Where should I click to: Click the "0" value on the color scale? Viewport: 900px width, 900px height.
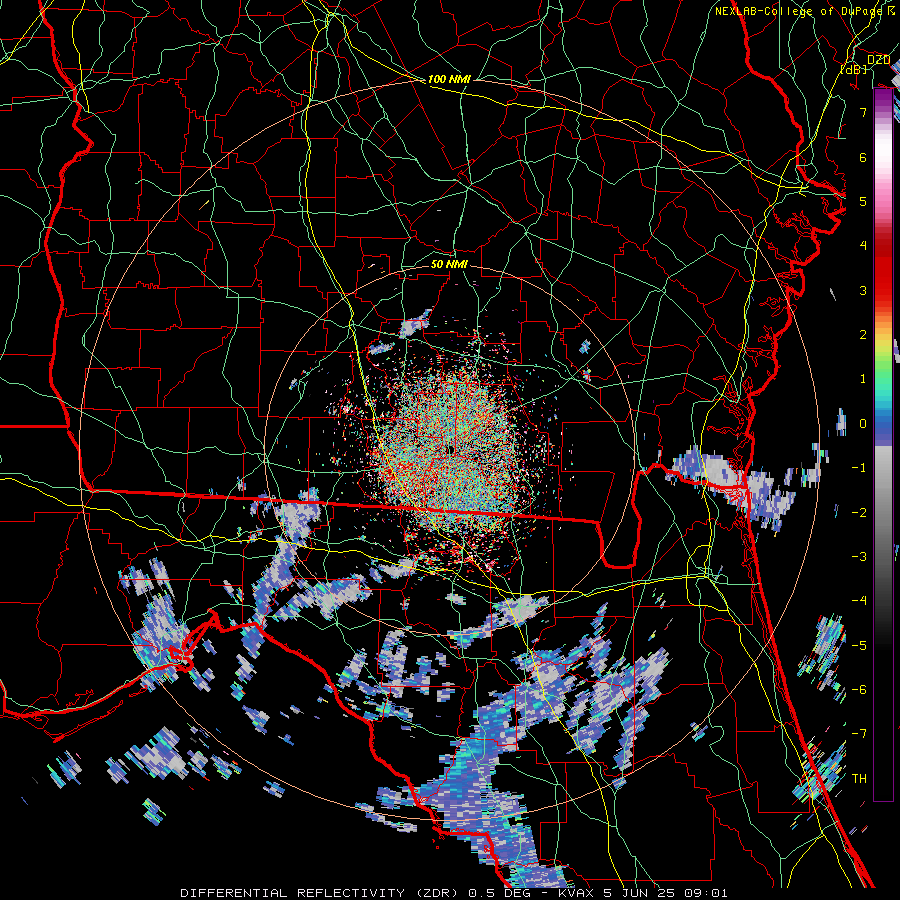tap(863, 424)
